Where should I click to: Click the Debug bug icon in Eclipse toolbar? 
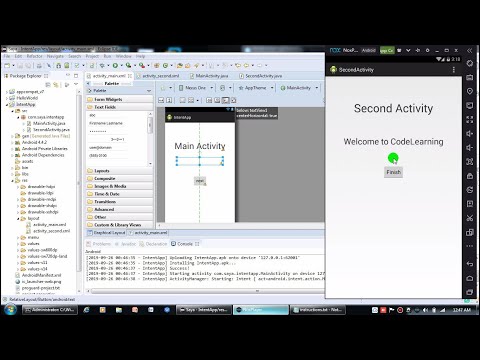point(102,65)
